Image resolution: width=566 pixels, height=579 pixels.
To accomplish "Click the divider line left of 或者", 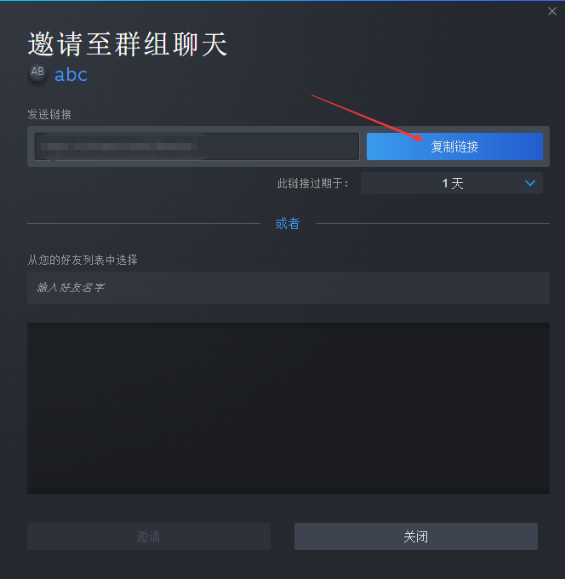I will (144, 223).
